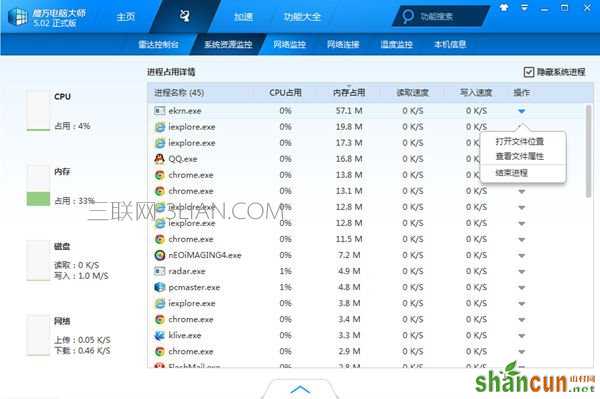This screenshot has width=600, height=399.
Task: Expand operations arrow for ekrn.exe
Action: pyautogui.click(x=522, y=111)
